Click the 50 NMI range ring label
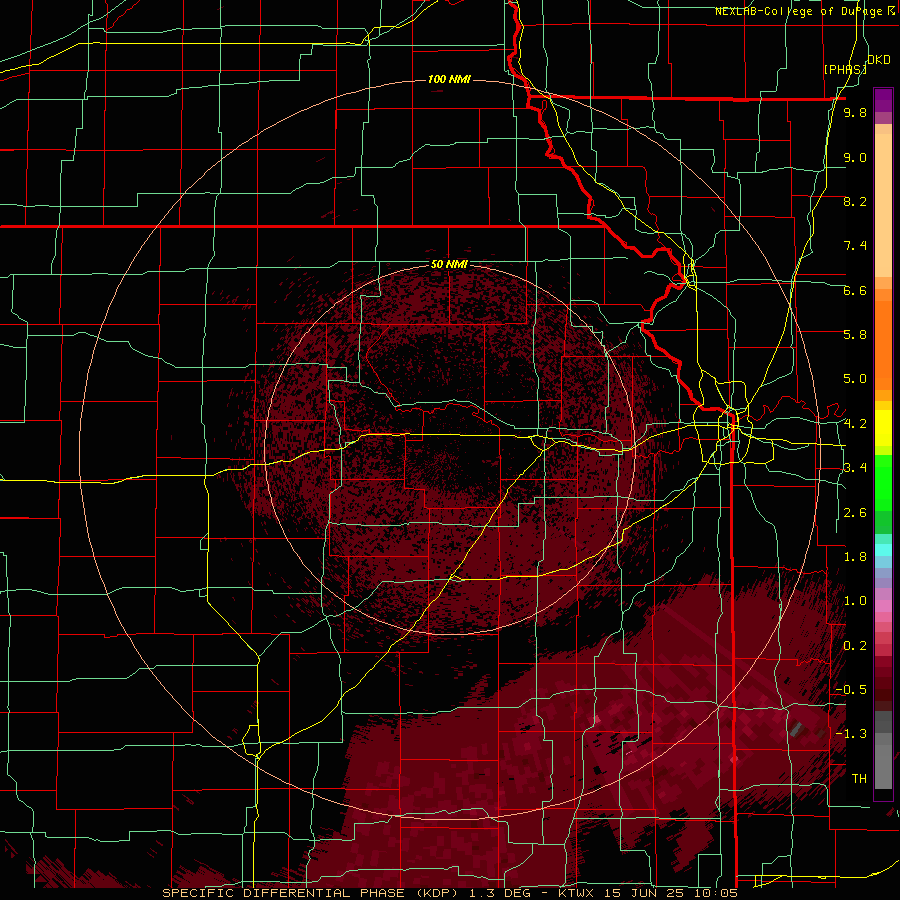 [449, 265]
